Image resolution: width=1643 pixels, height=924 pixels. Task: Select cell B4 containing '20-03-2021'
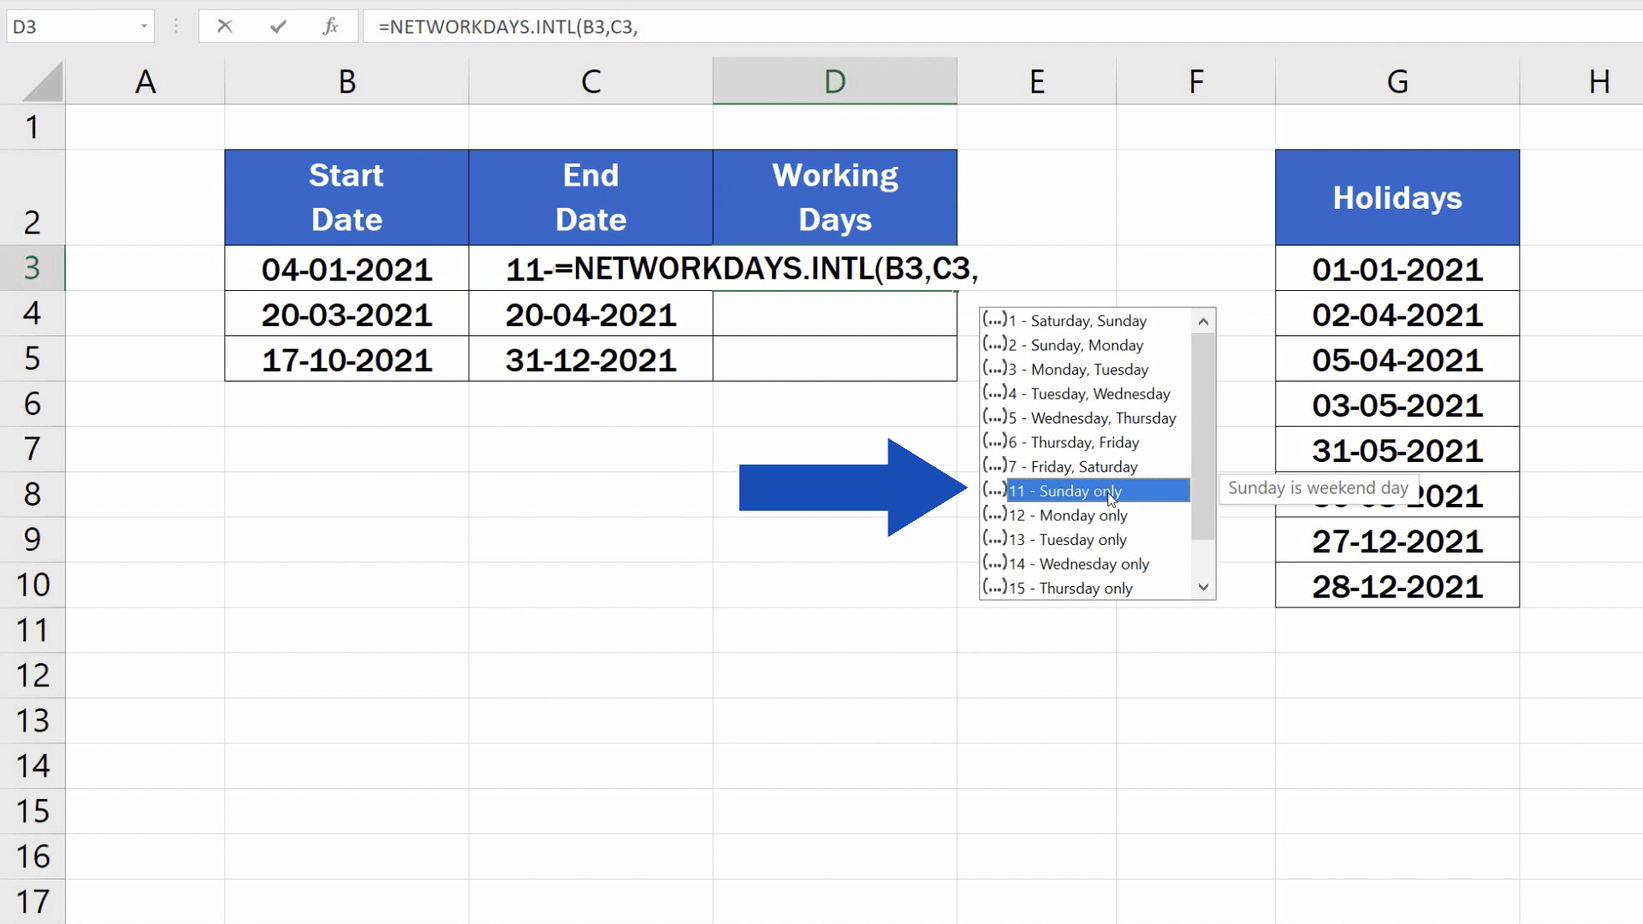[x=346, y=313]
